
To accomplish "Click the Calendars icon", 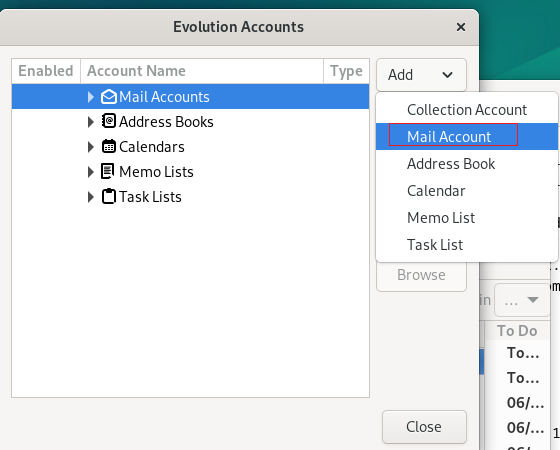I will click(109, 146).
